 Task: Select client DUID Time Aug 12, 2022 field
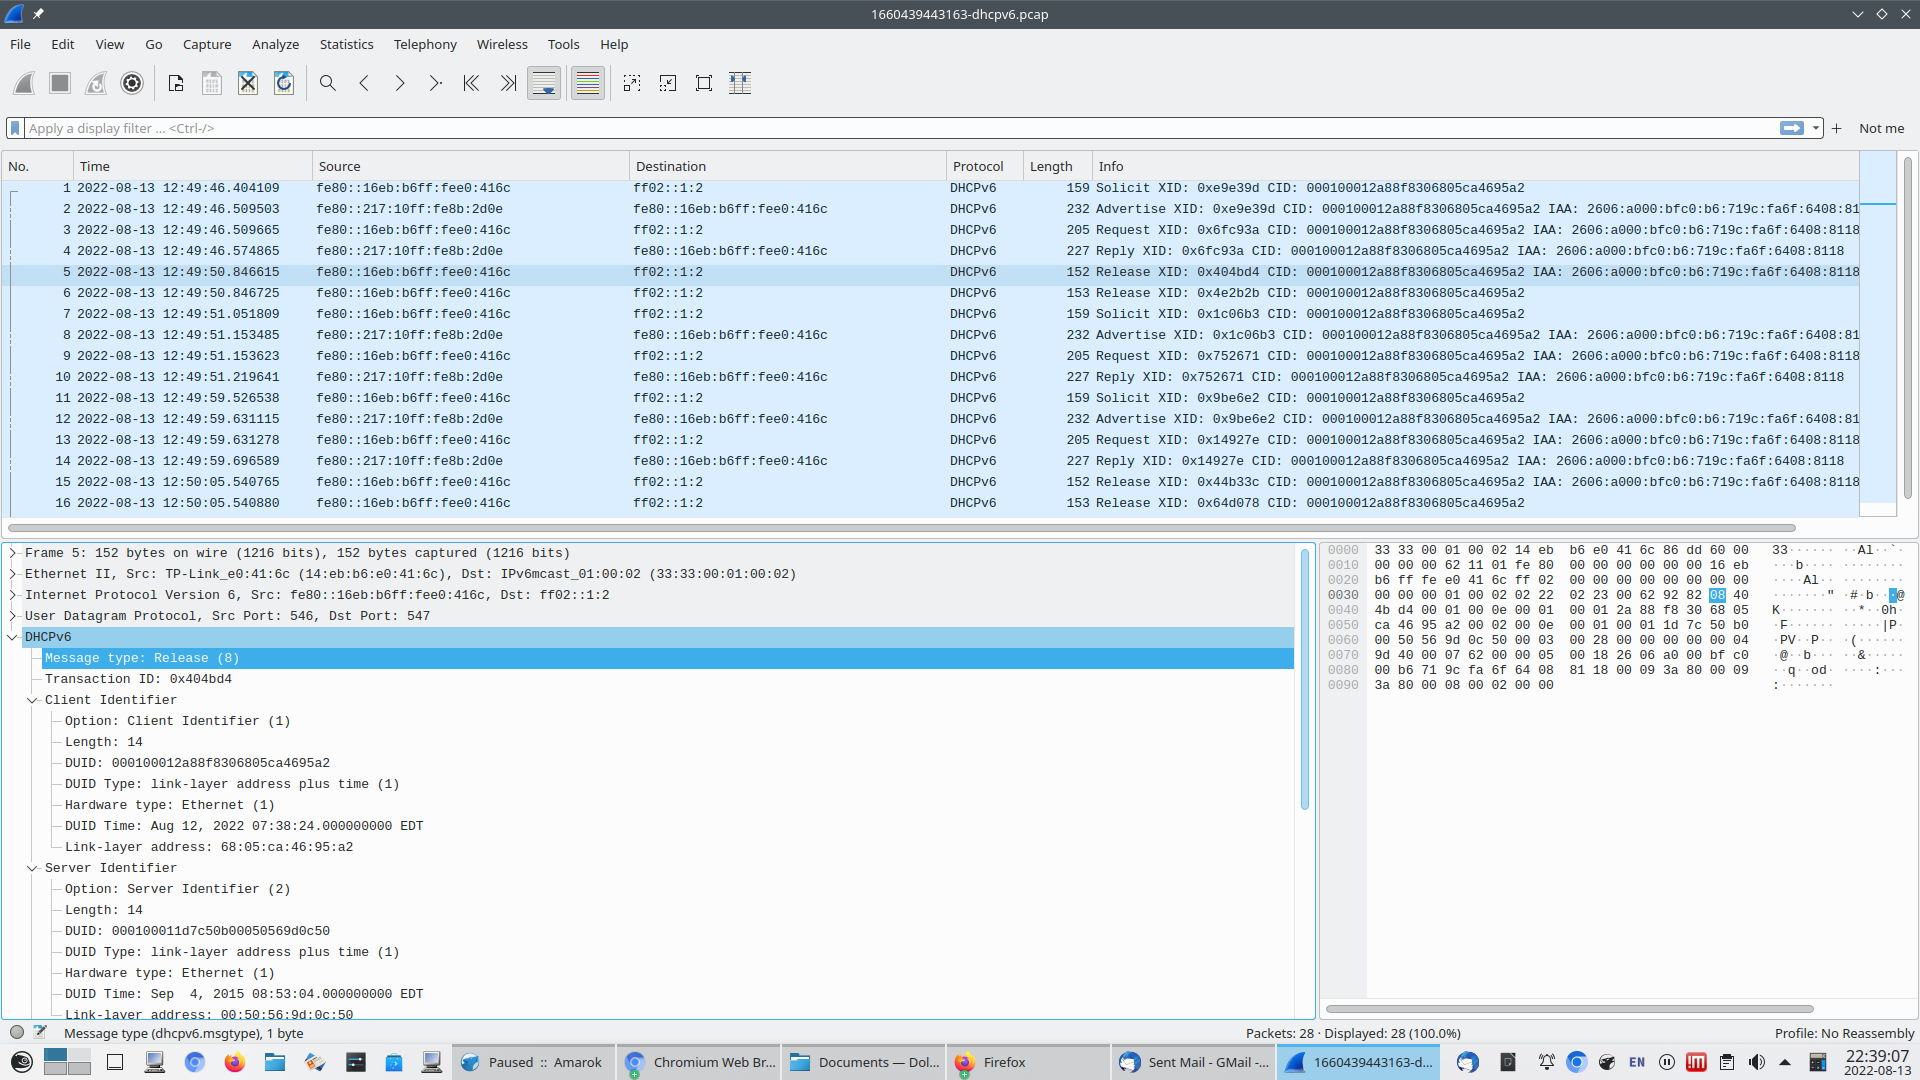coord(244,826)
